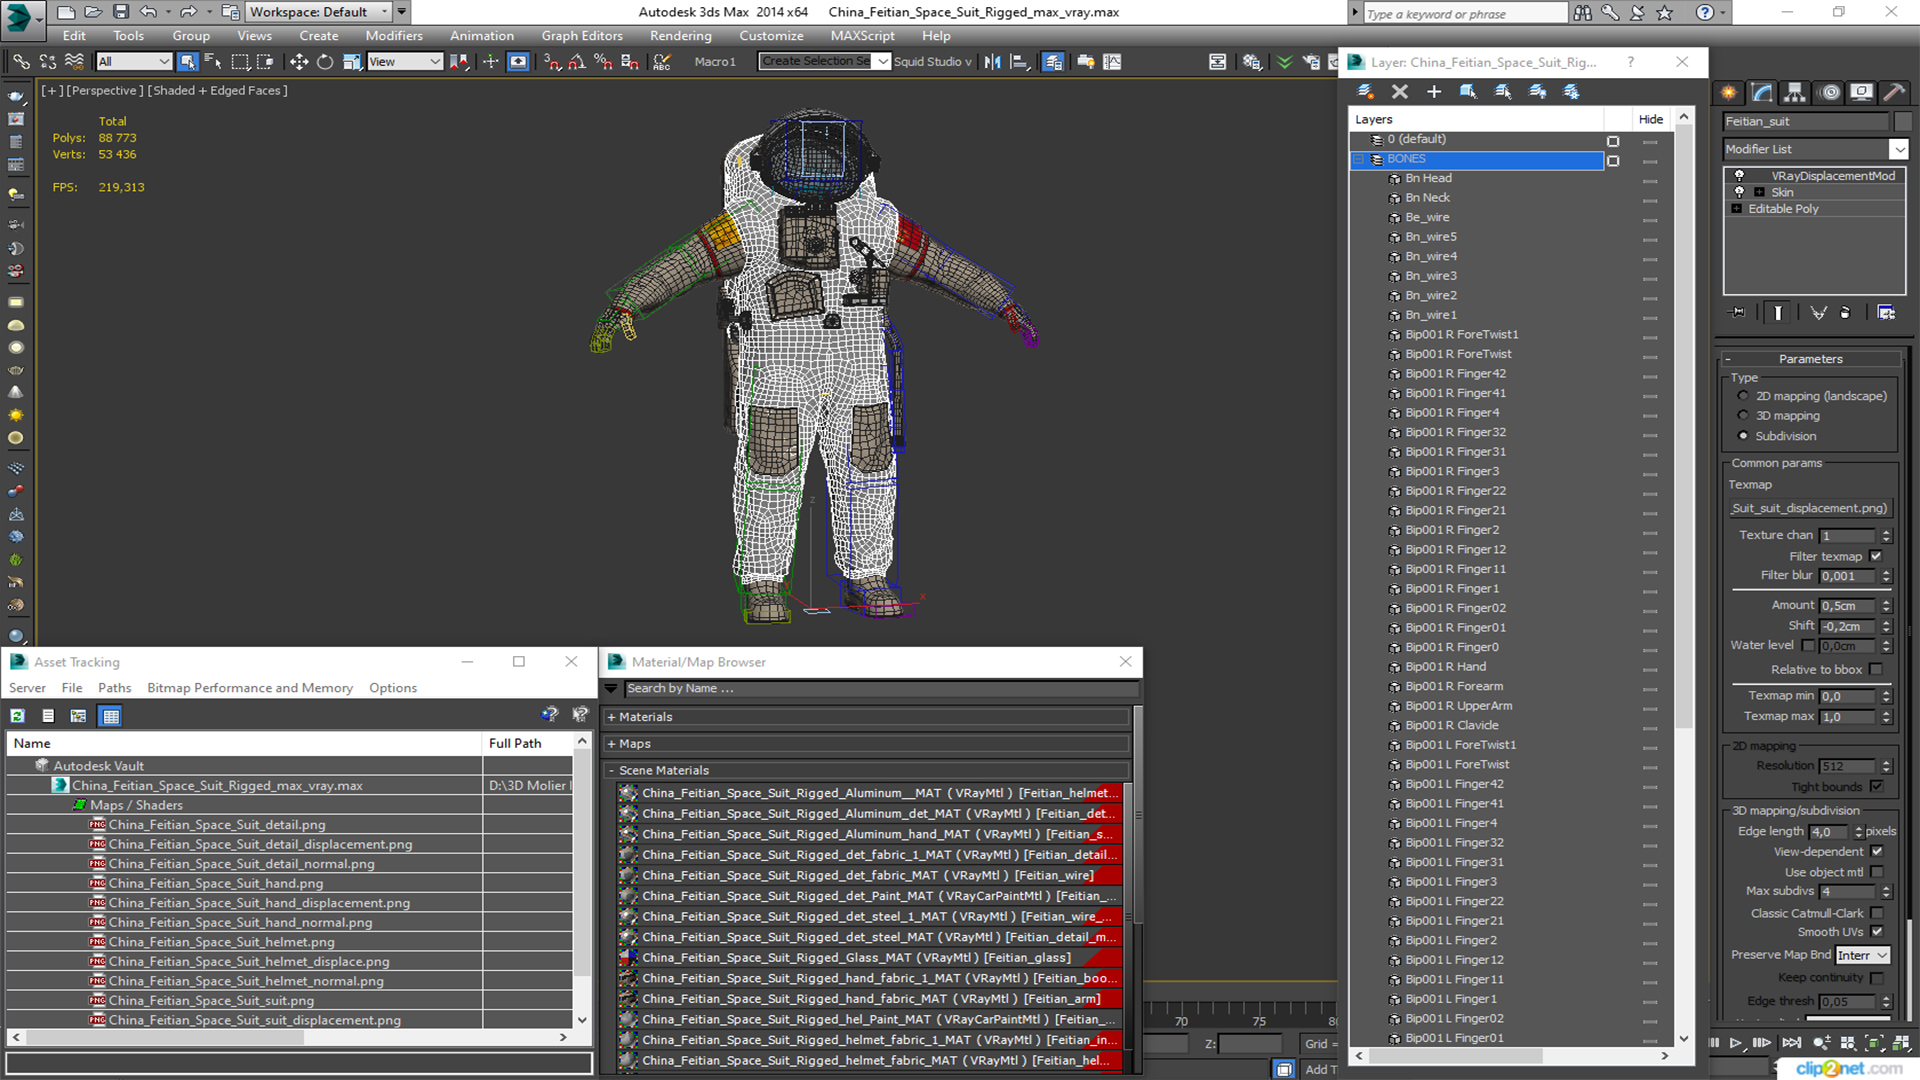1920x1080 pixels.
Task: Open the Motion command panel tab
Action: [x=1830, y=92]
